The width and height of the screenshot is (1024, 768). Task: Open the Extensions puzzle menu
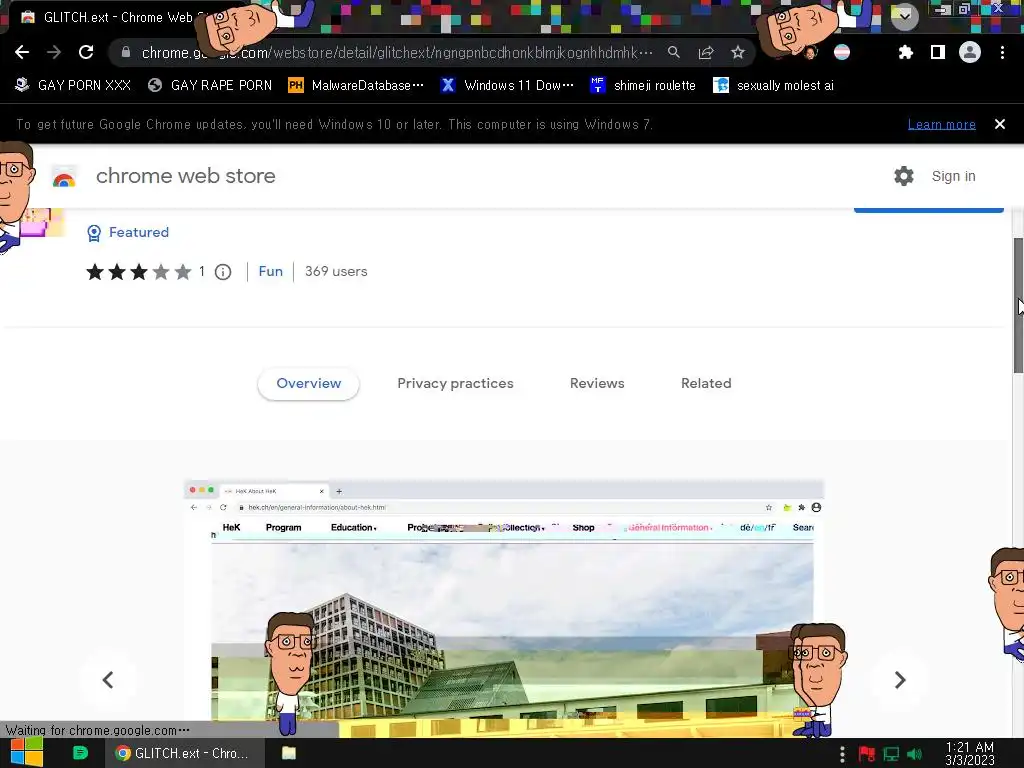(x=905, y=52)
